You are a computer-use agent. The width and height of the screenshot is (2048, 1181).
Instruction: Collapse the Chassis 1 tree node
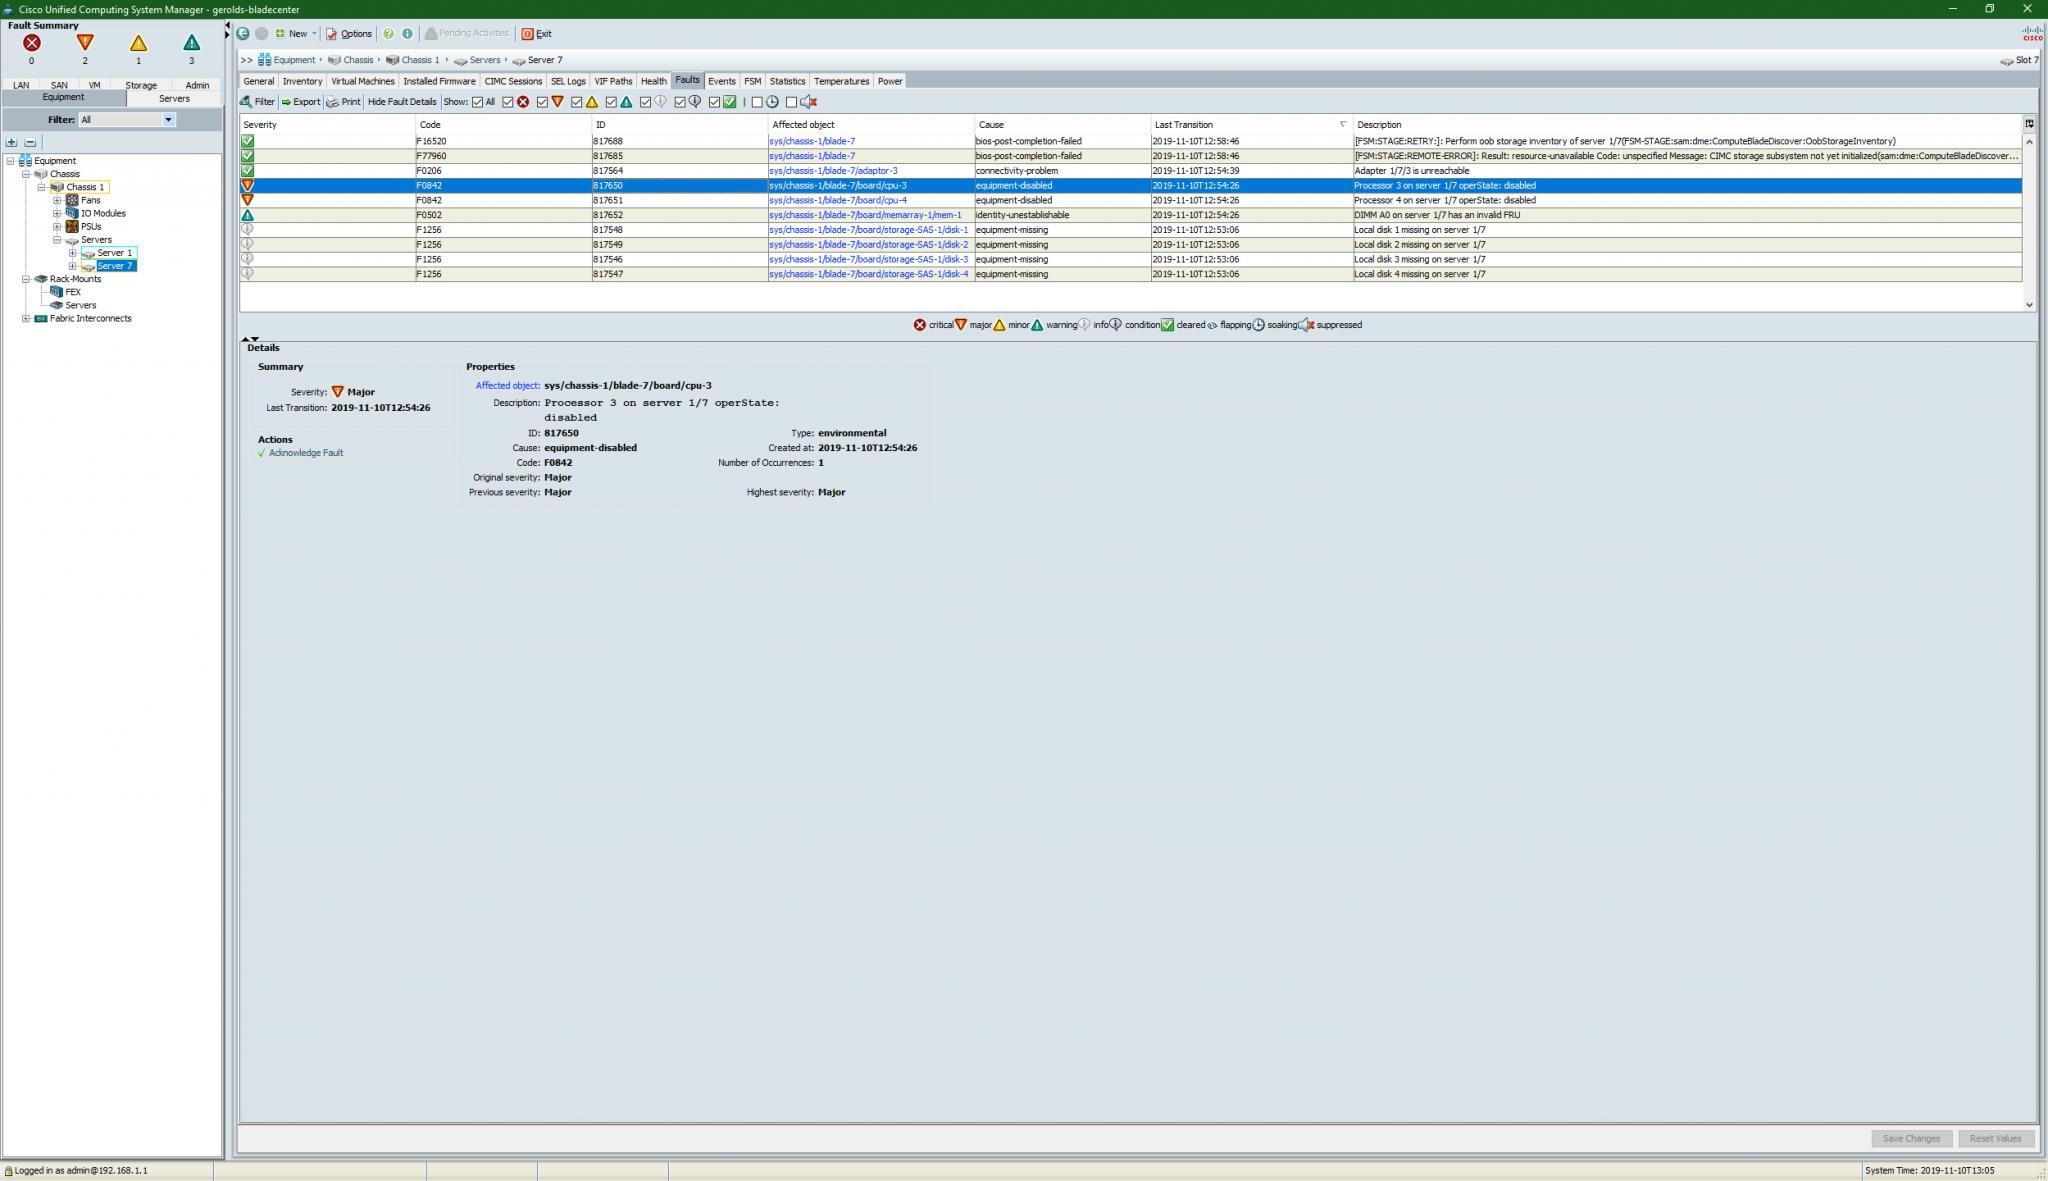(42, 187)
